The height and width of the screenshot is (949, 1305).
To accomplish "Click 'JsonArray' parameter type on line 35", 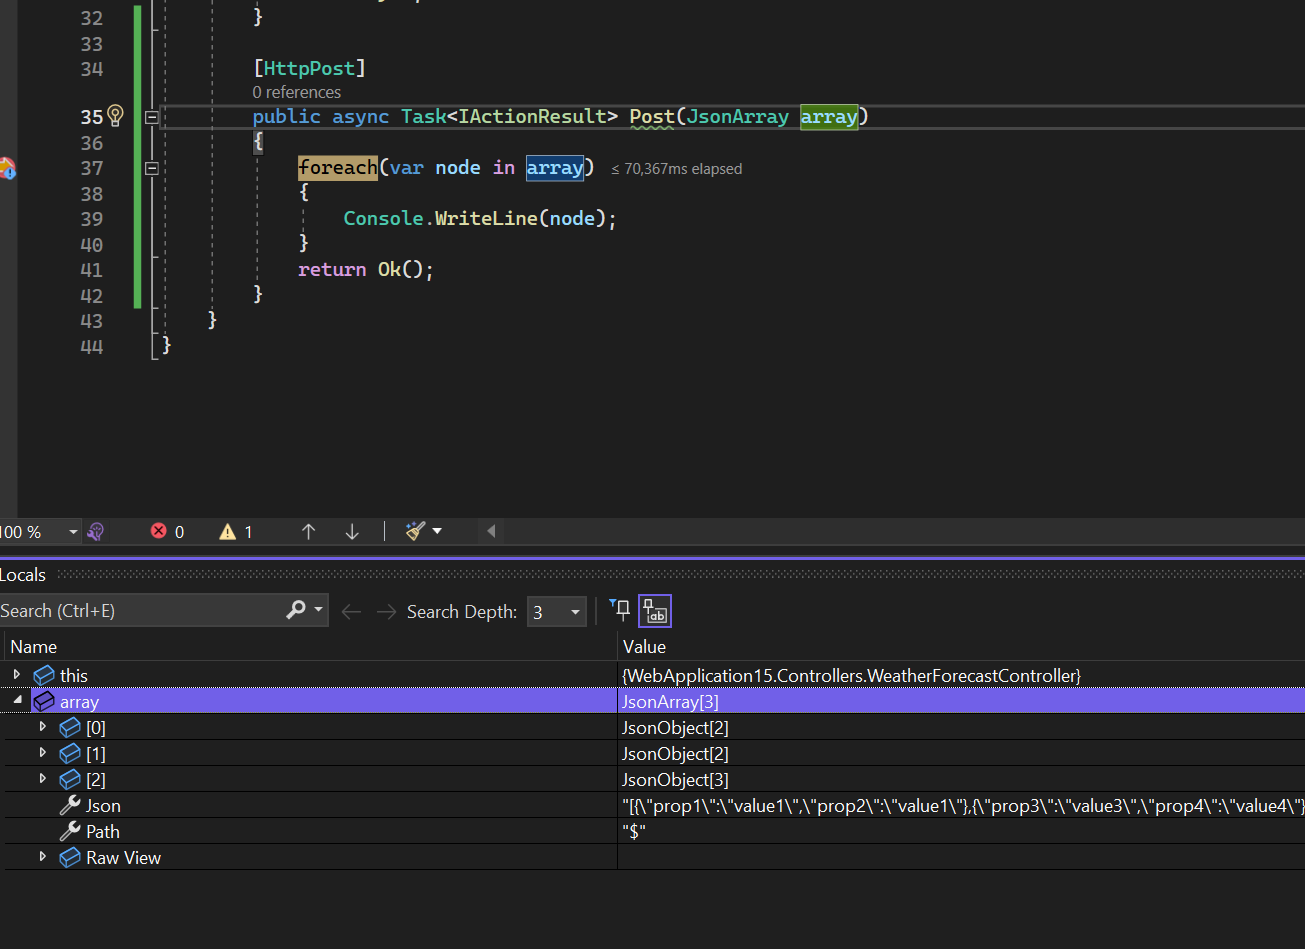I will [738, 117].
